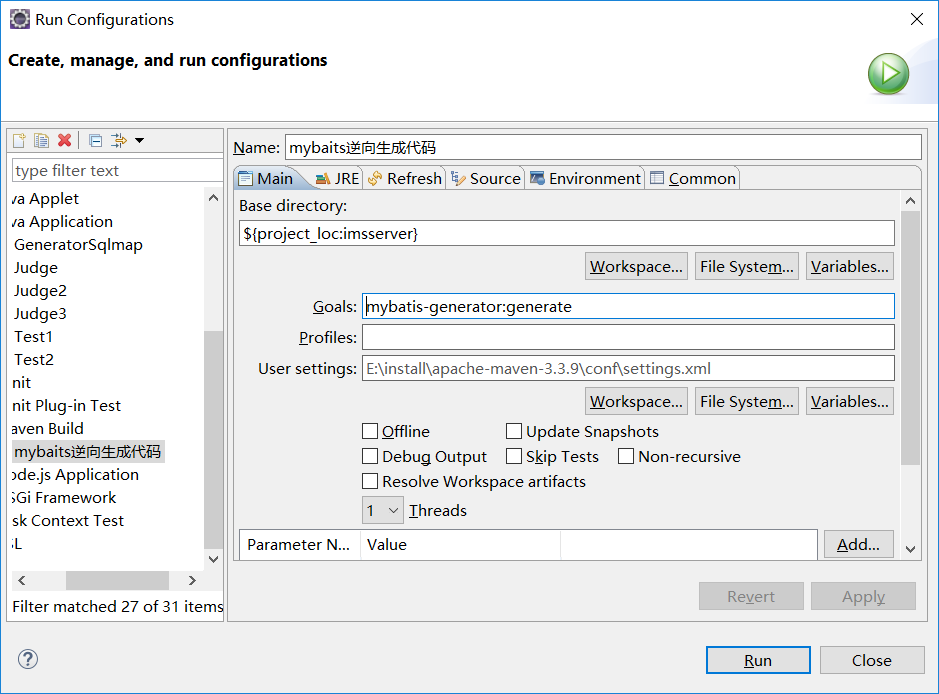
Task: Click the Run button
Action: point(757,660)
